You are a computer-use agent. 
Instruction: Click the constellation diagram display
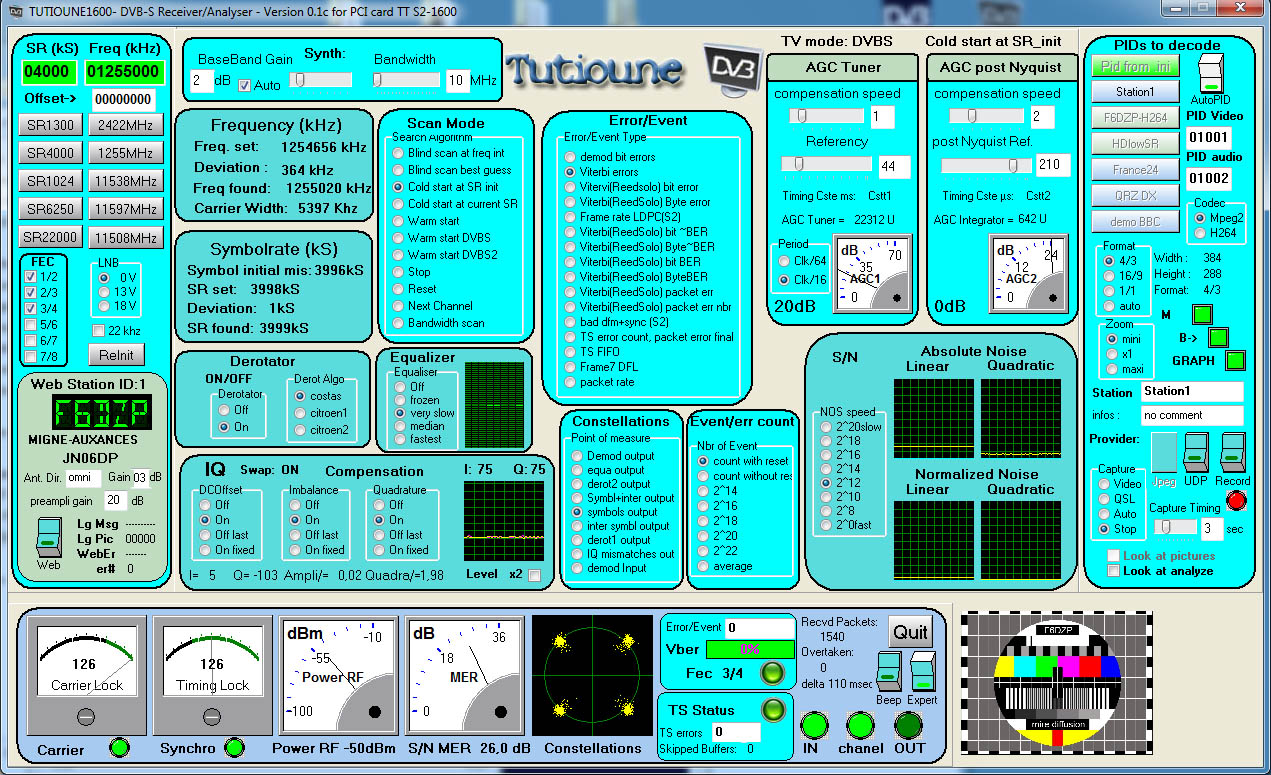tap(592, 677)
